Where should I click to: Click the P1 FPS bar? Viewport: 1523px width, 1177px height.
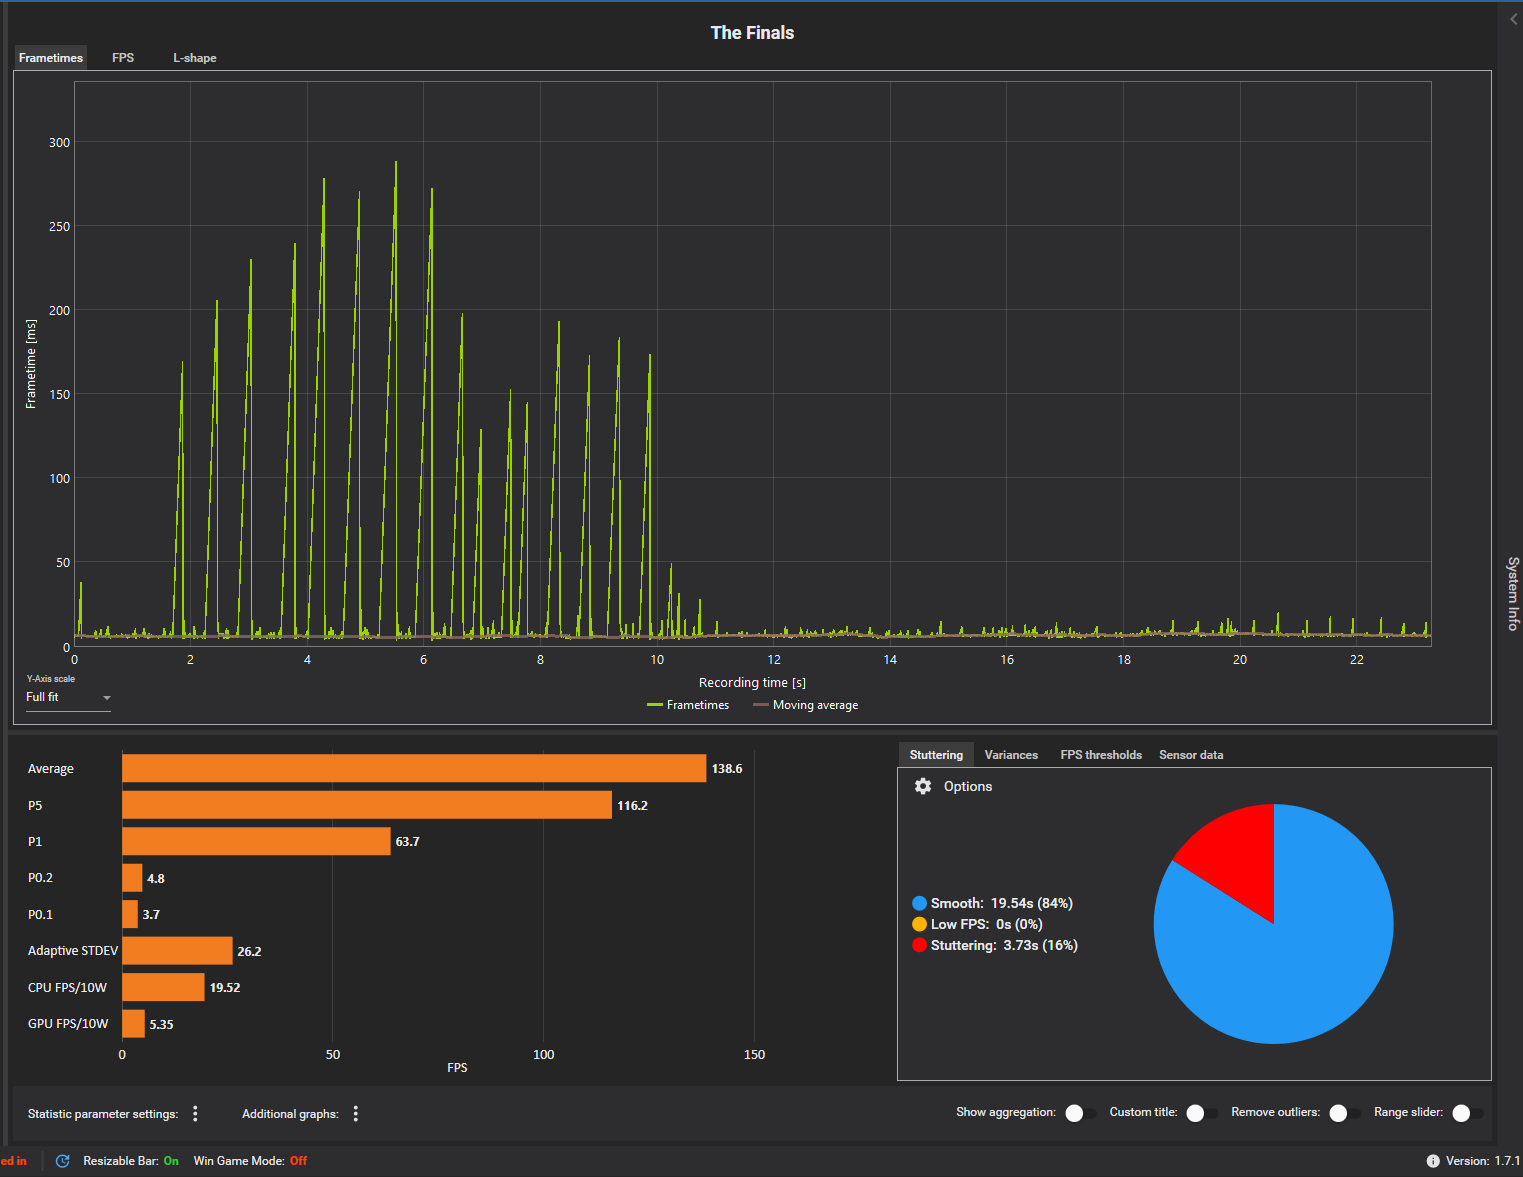pos(256,841)
